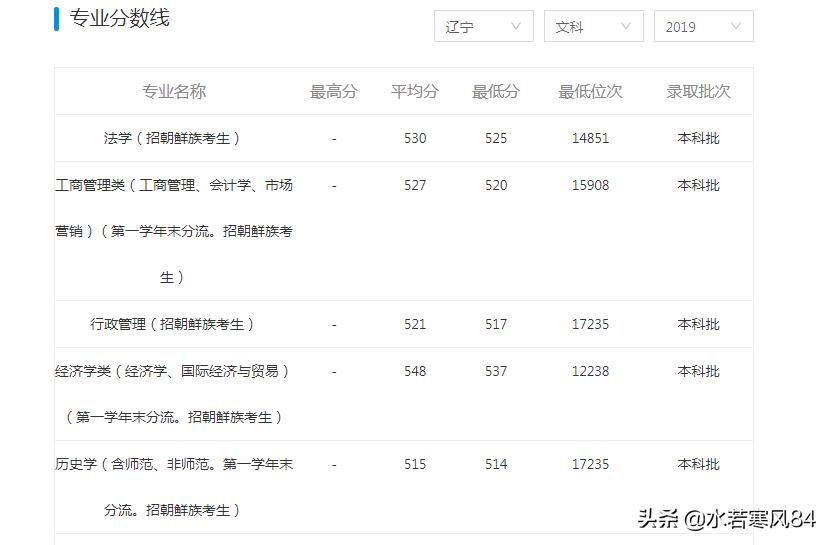Click the 平均分 column header
The height and width of the screenshot is (545, 832).
415,91
